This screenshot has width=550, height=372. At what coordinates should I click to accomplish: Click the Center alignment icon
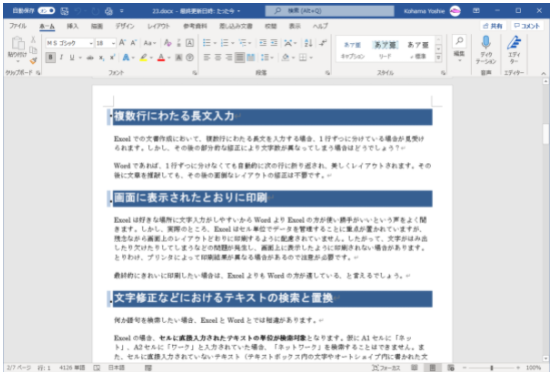(218, 58)
